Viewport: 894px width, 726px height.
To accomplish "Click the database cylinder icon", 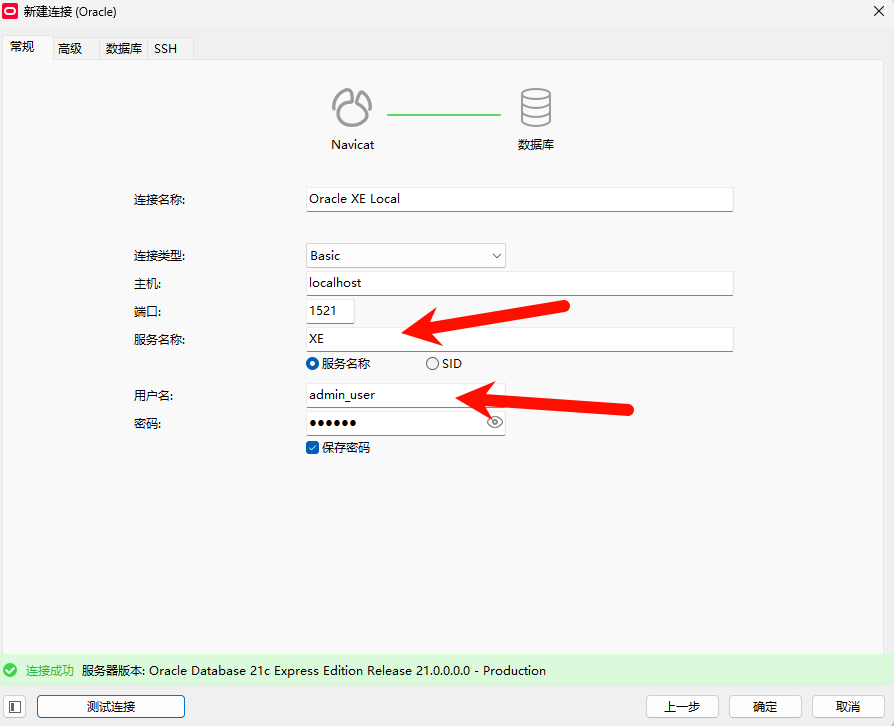I will tap(535, 107).
